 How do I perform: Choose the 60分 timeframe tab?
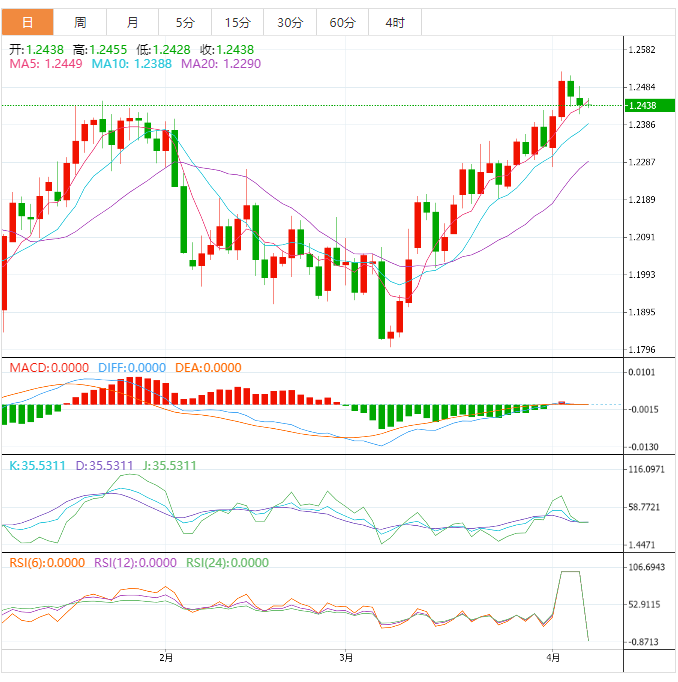pyautogui.click(x=342, y=22)
